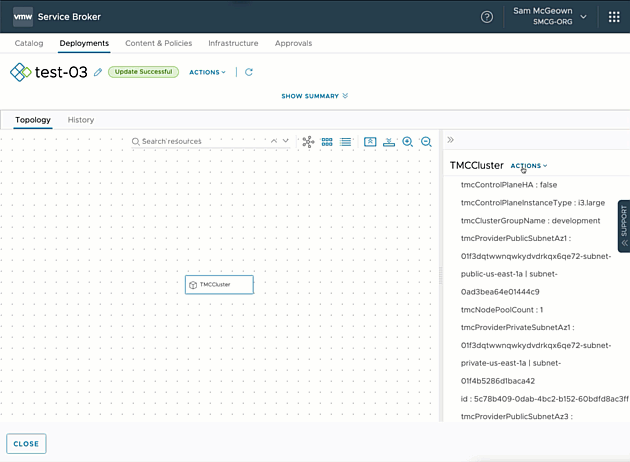Click the TMCCluster node cube icon

[193, 285]
